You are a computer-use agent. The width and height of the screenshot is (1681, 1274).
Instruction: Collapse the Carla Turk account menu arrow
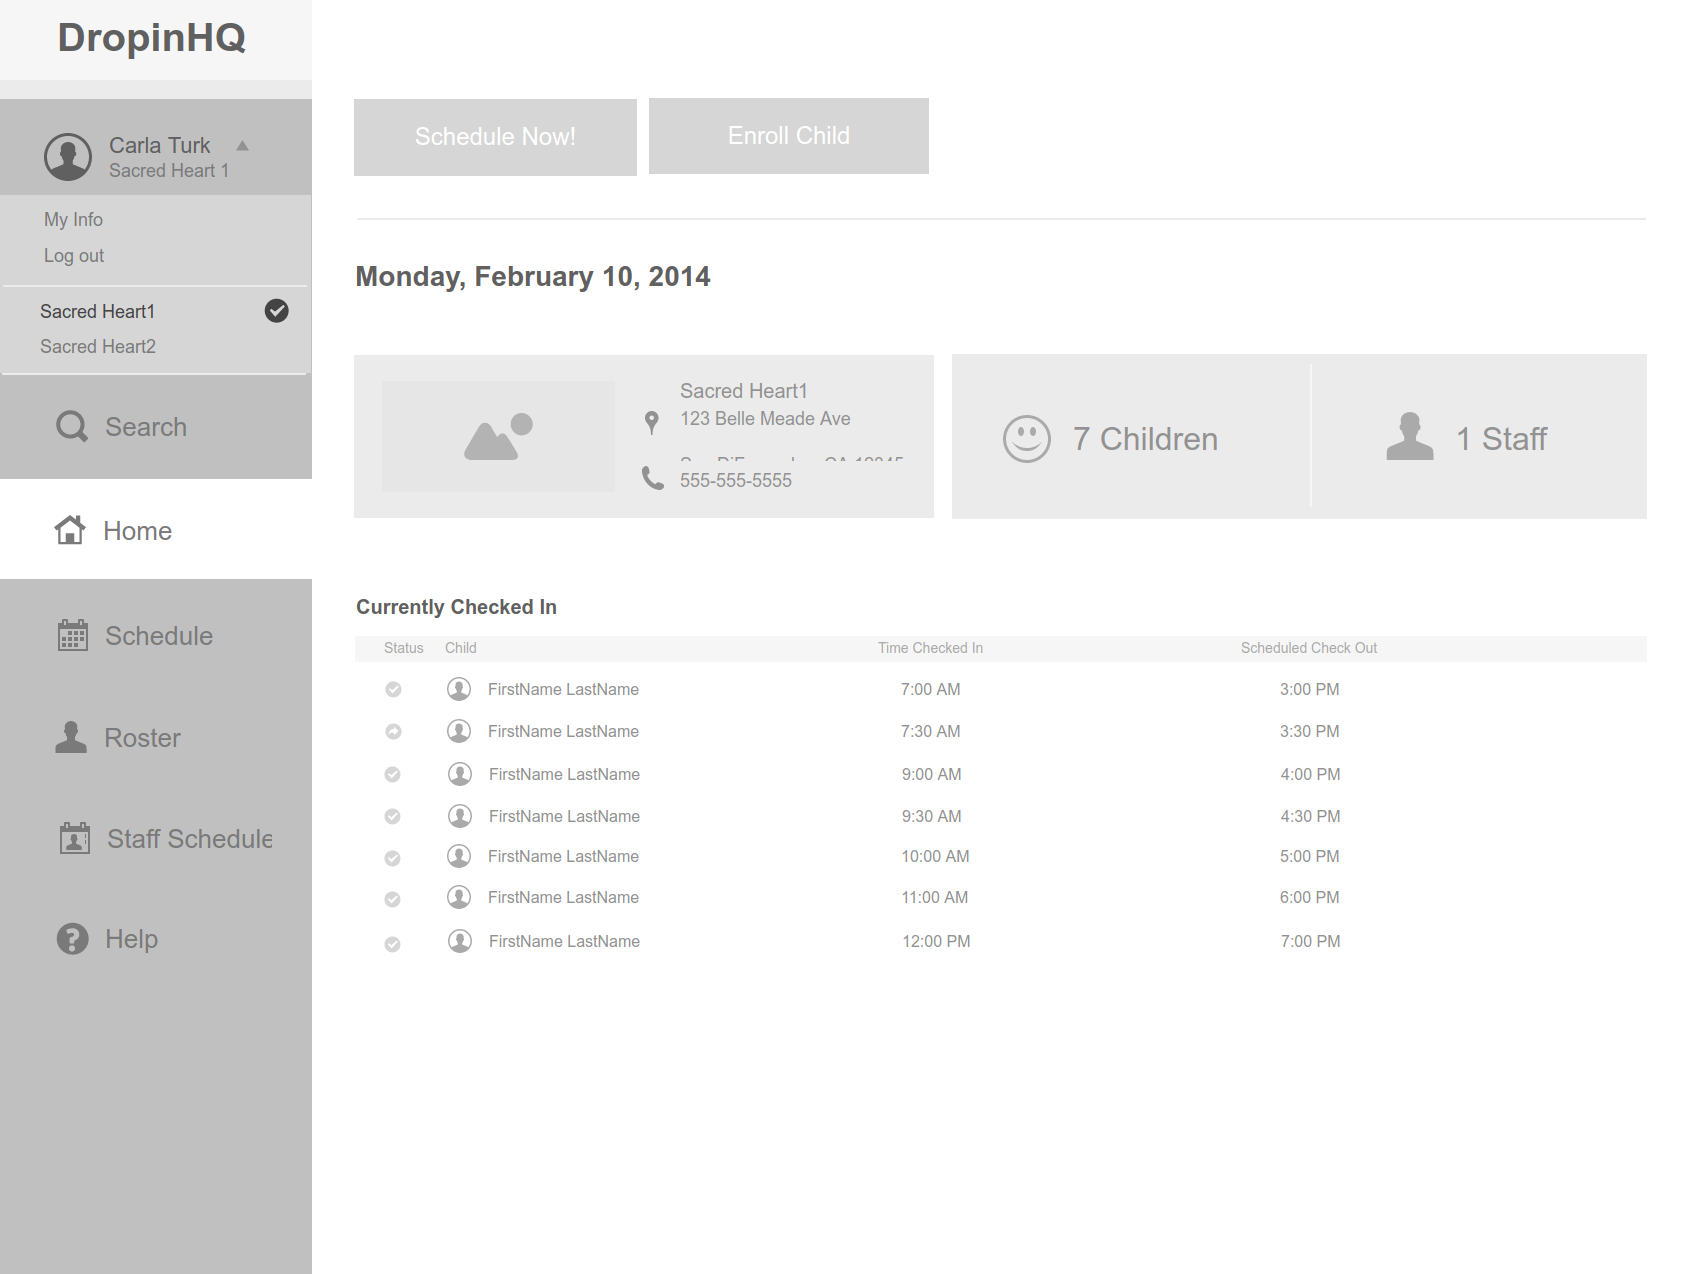pyautogui.click(x=242, y=145)
